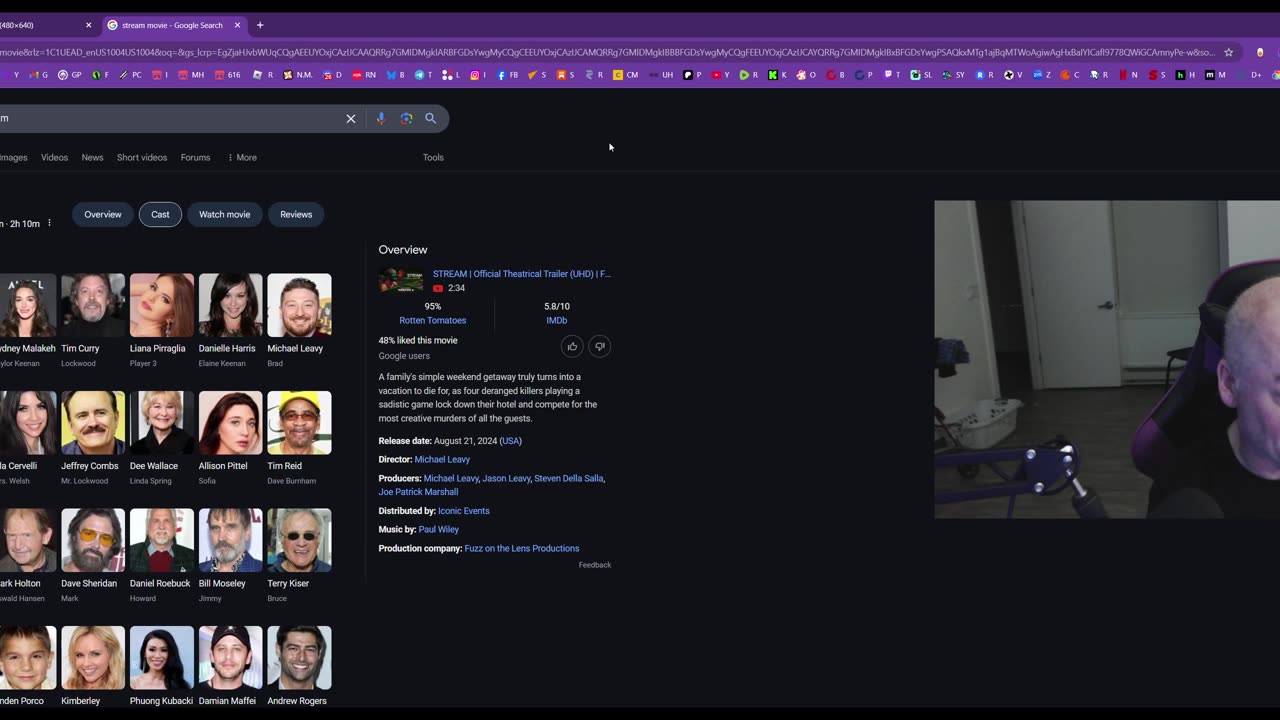Open the IMDb rating link
1280x720 pixels.
click(x=556, y=320)
